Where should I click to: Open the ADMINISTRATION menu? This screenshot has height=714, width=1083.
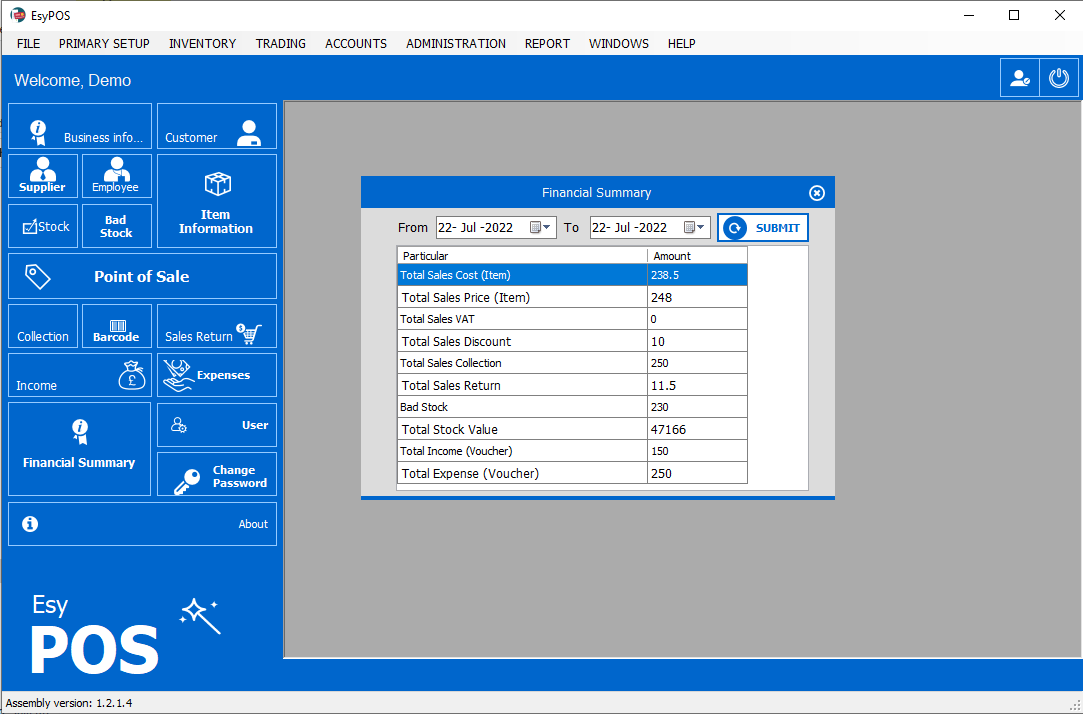tap(455, 43)
